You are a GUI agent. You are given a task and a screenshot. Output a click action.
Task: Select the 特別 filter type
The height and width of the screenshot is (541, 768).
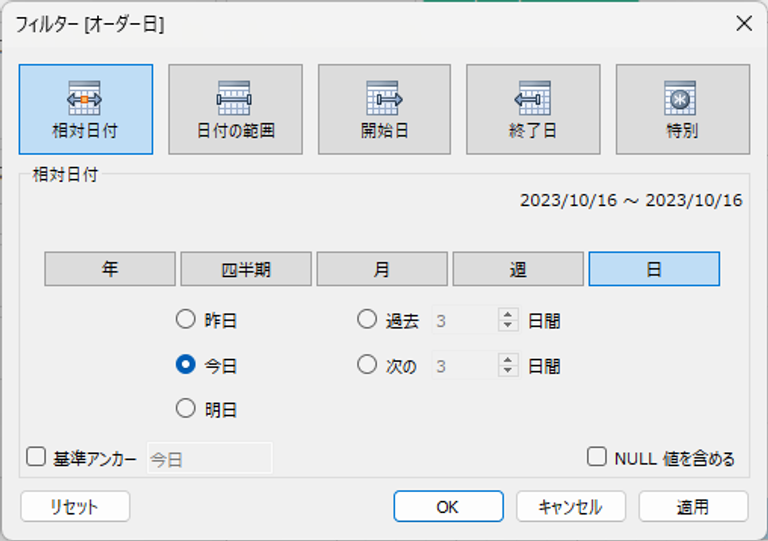pyautogui.click(x=683, y=109)
